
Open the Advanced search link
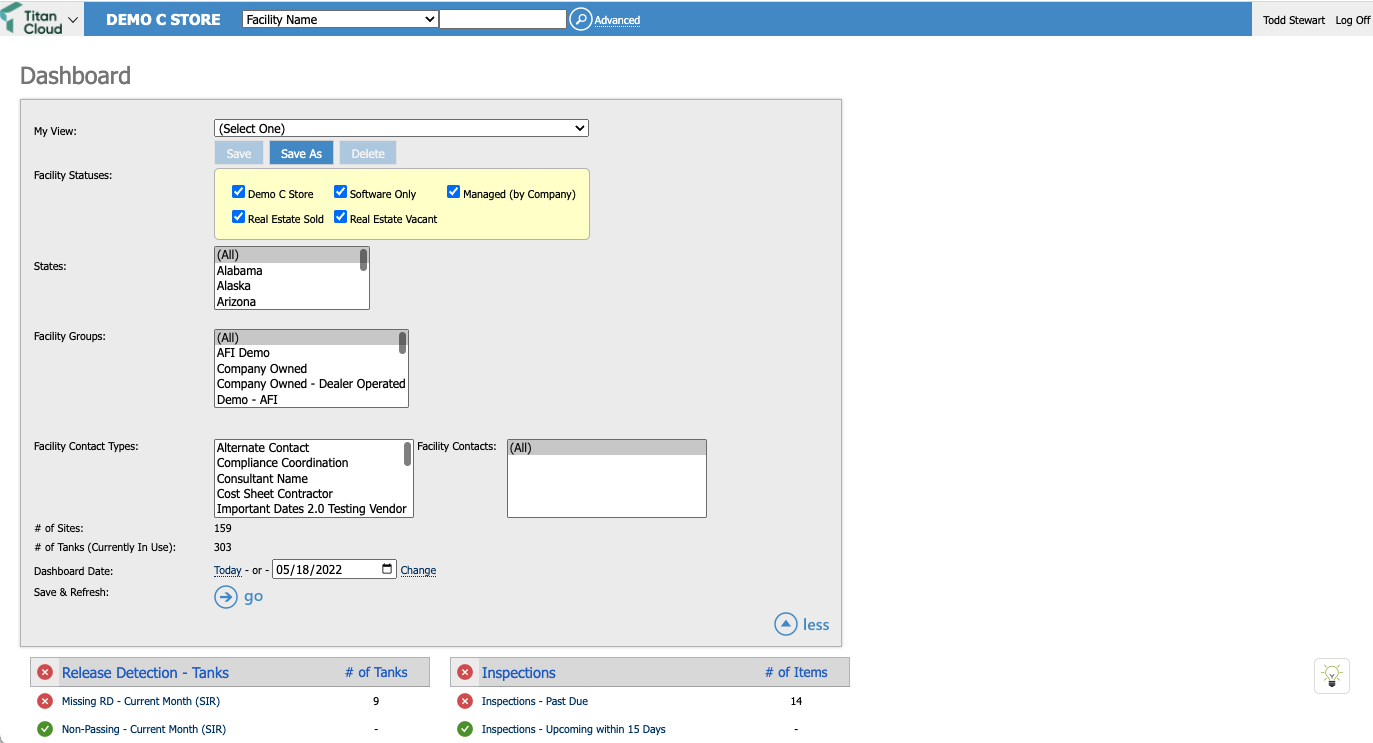(618, 19)
